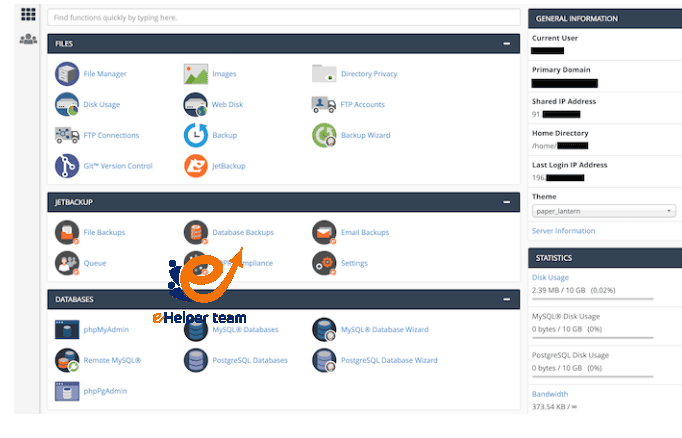Open the User Manager sidebar icon
The width and height of the screenshot is (682, 438).
point(28,39)
